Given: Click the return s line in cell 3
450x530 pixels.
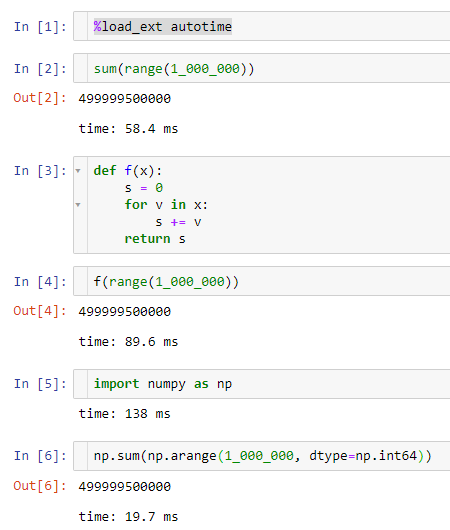Looking at the screenshot, I should coord(155,239).
